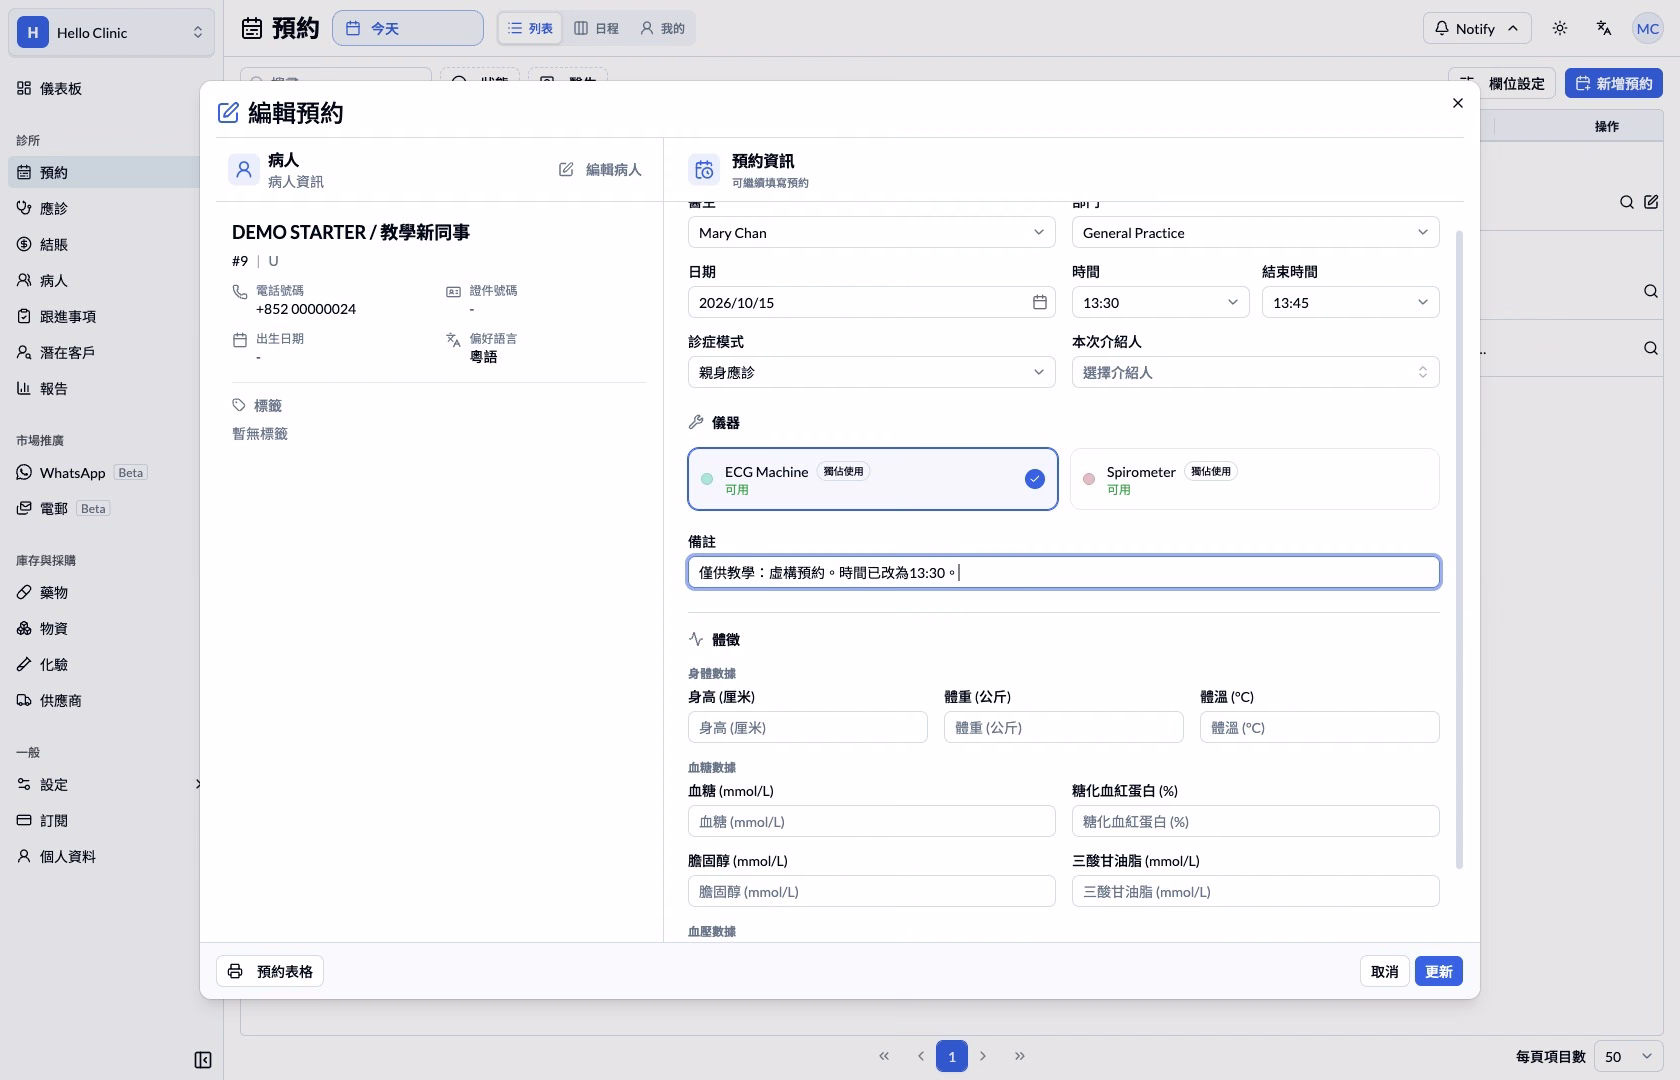Go to the first page arrow
1680x1080 pixels.
click(884, 1056)
